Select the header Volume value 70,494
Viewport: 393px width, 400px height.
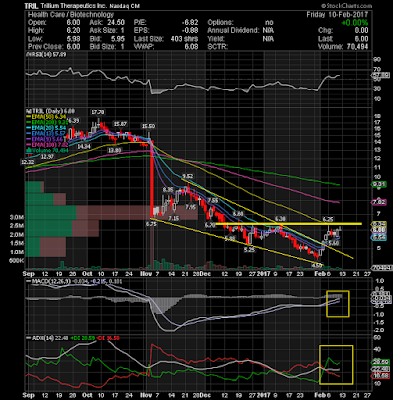356,47
